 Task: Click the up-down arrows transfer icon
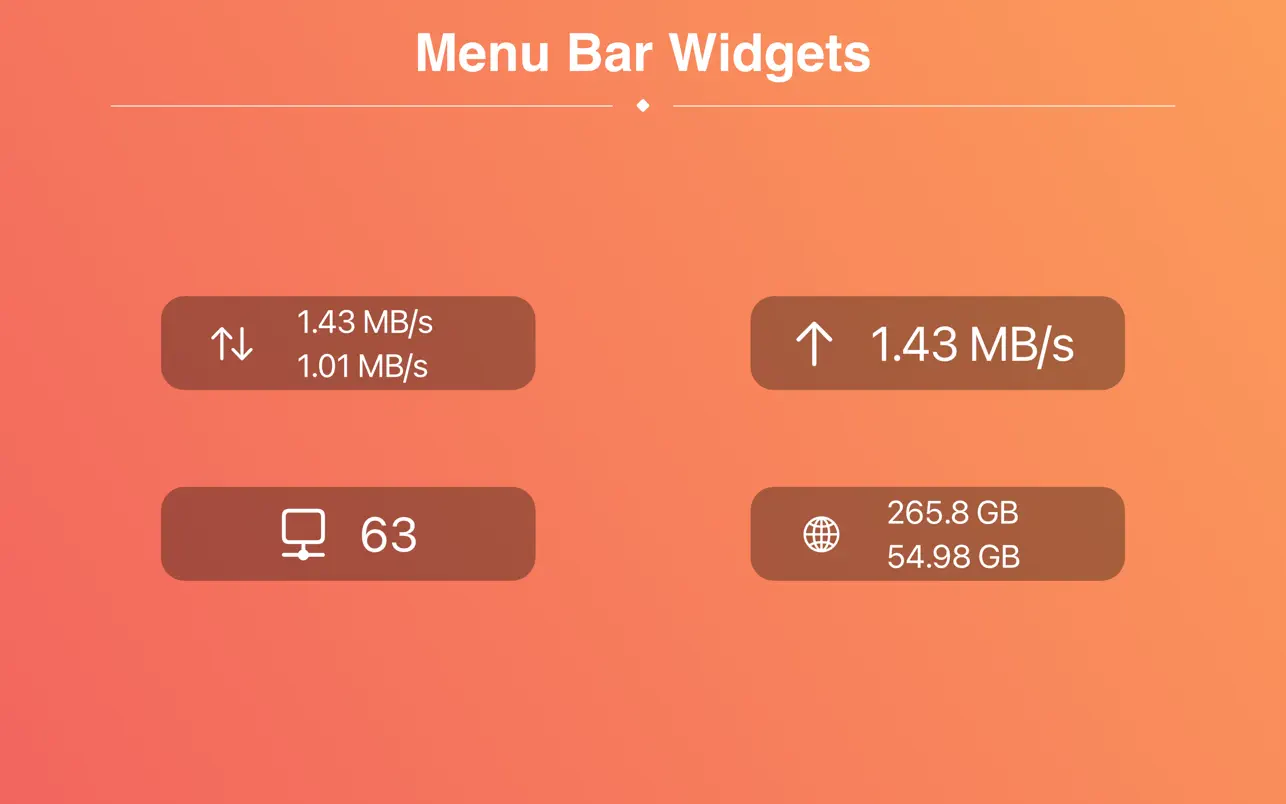(232, 344)
